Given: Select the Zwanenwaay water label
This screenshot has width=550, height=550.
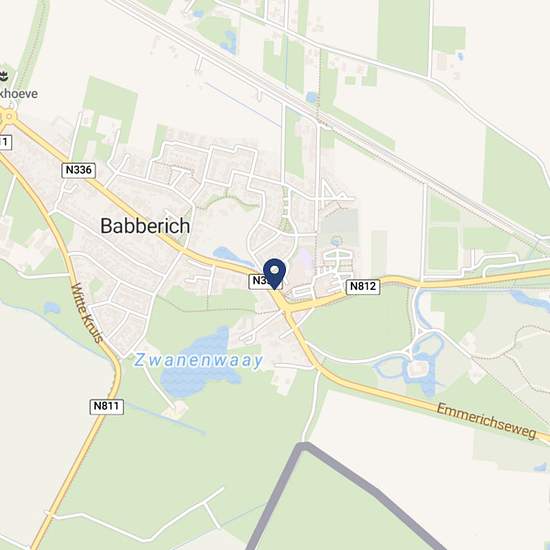Looking at the screenshot, I should (198, 360).
